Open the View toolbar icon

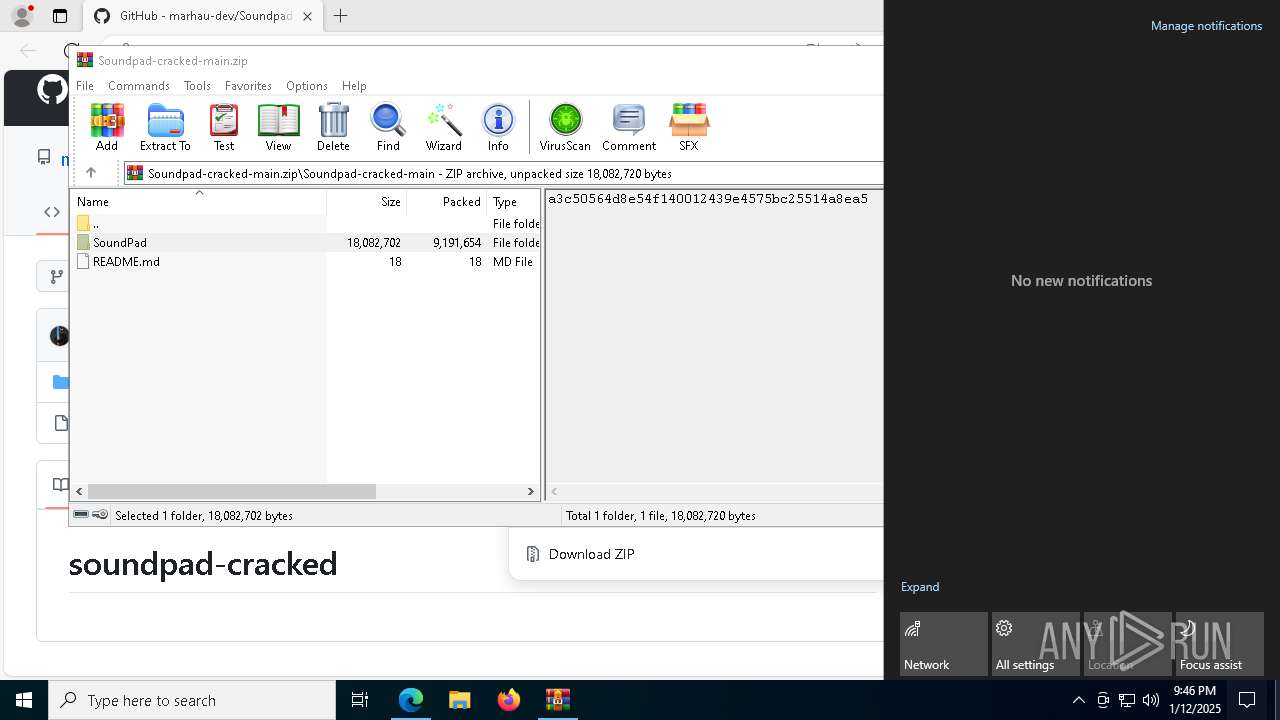coord(278,127)
